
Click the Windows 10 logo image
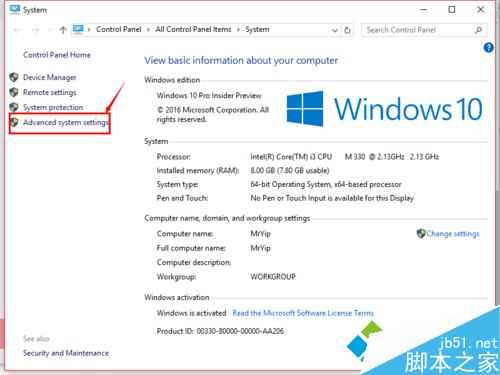pos(384,109)
